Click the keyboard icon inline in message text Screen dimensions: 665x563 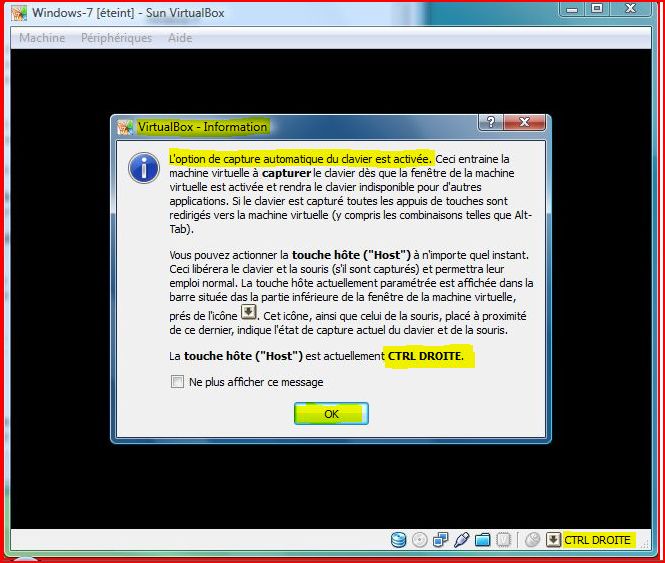[x=249, y=312]
